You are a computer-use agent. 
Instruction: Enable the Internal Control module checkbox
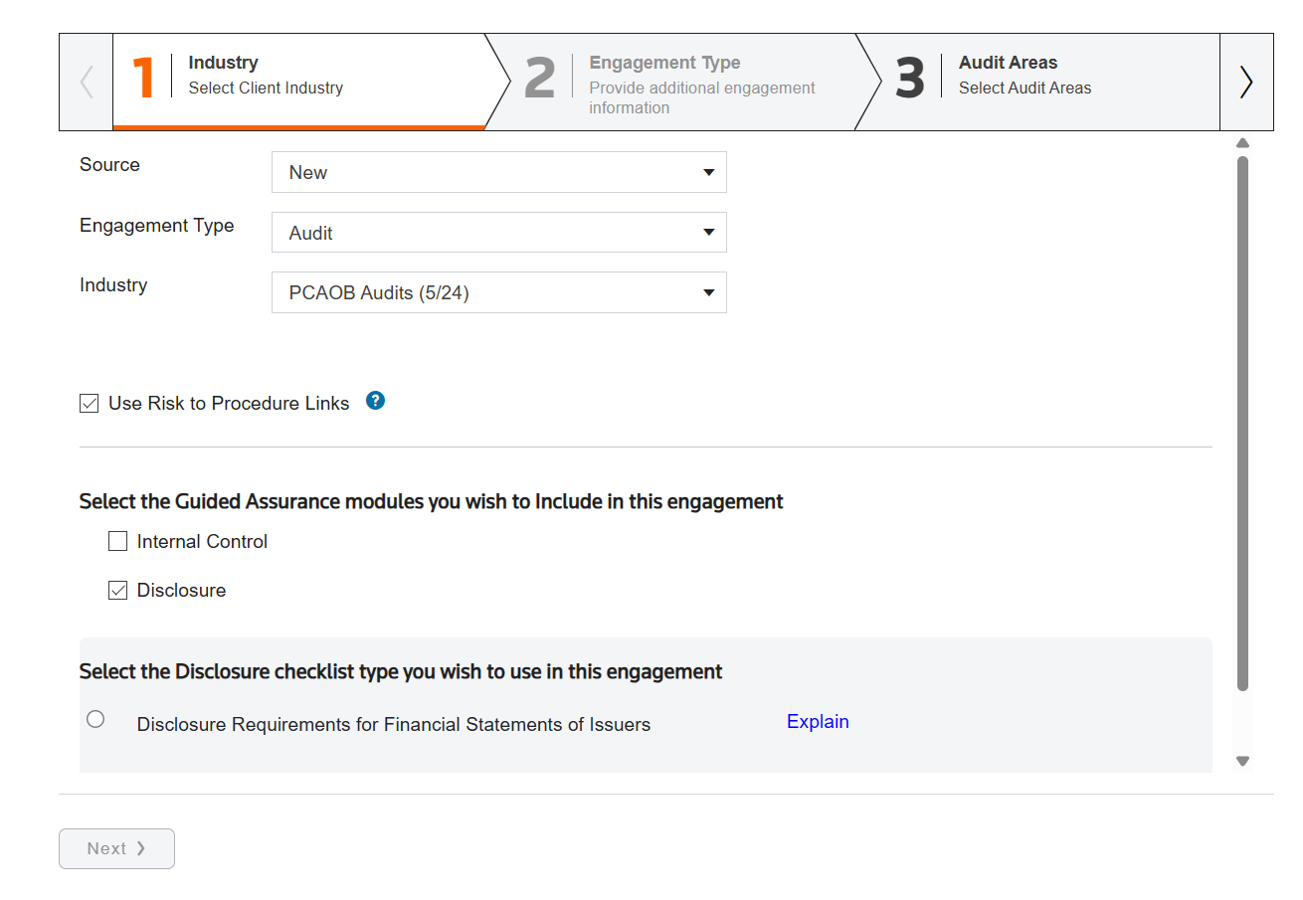(x=118, y=542)
